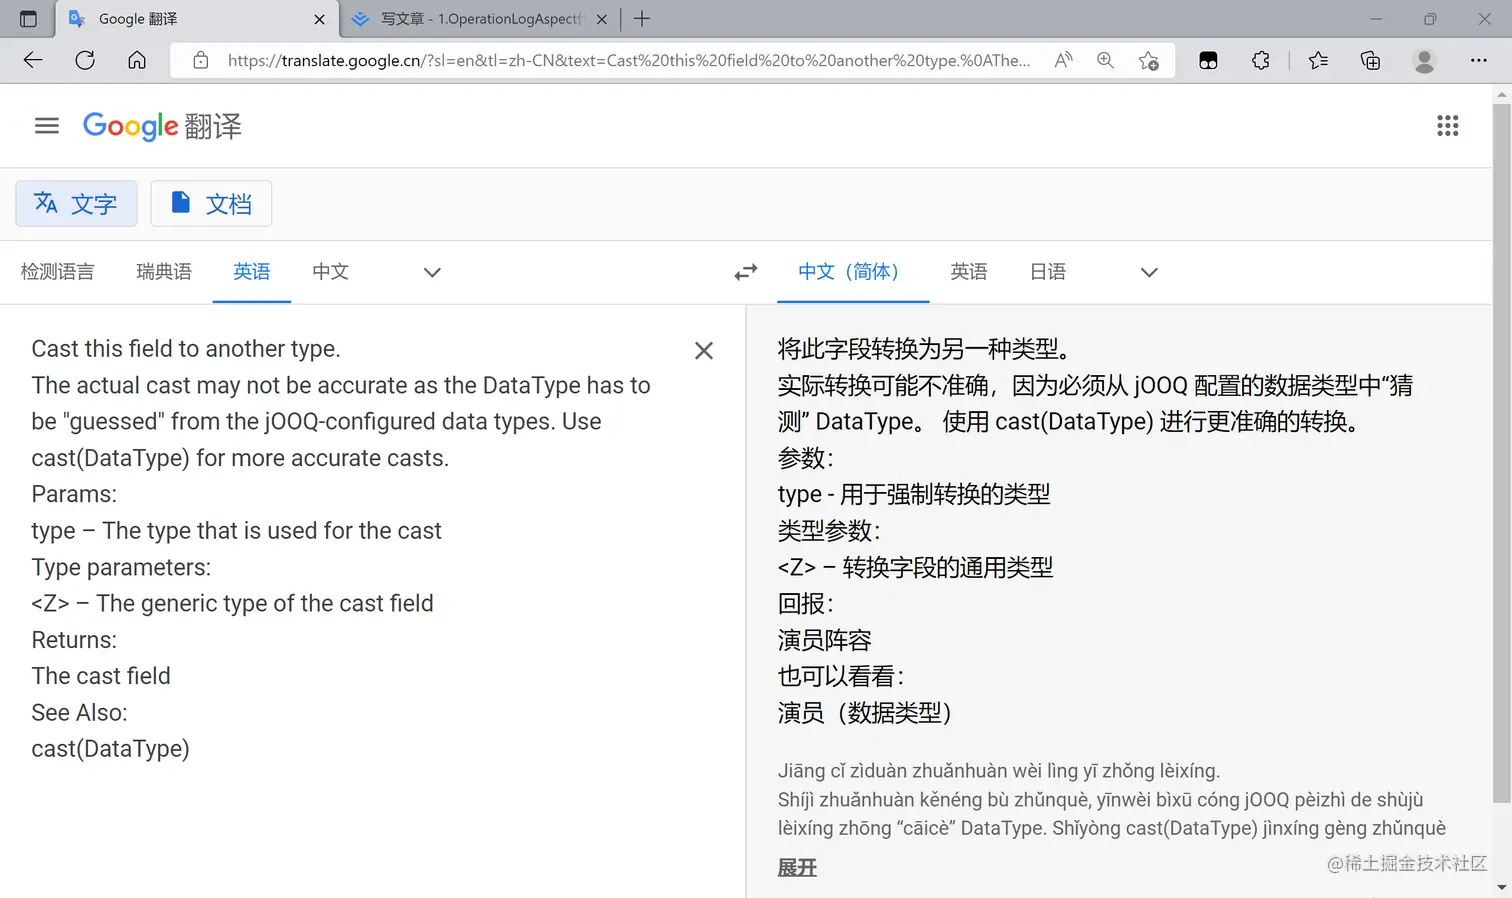1512x898 pixels.
Task: Select 文档 document translation mode
Action: (211, 204)
